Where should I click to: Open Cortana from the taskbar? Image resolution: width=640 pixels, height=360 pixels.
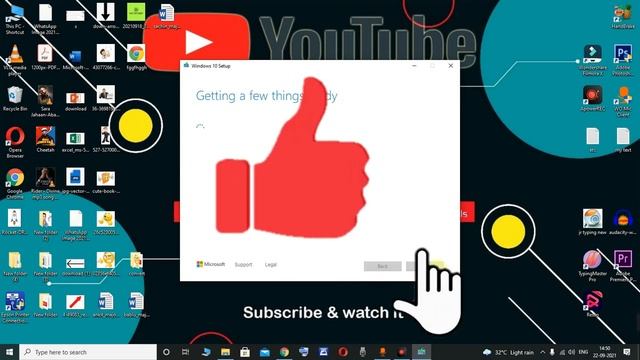166,352
